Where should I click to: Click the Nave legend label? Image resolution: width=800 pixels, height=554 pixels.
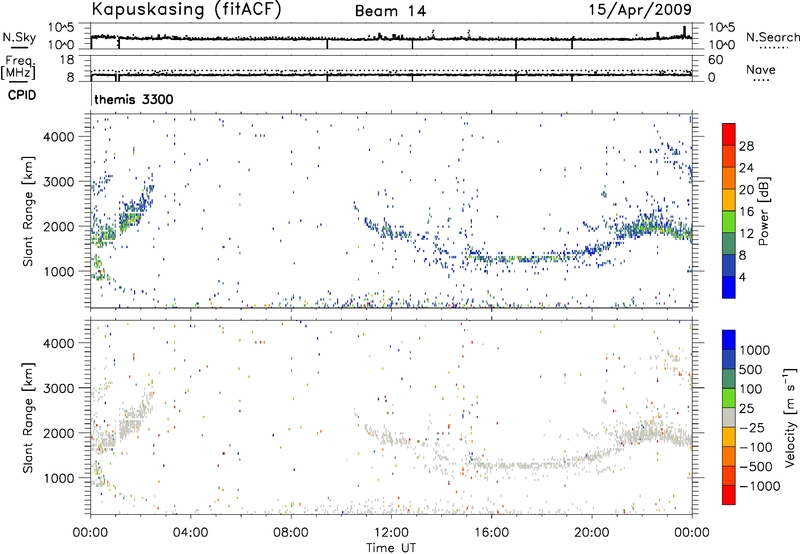click(761, 70)
